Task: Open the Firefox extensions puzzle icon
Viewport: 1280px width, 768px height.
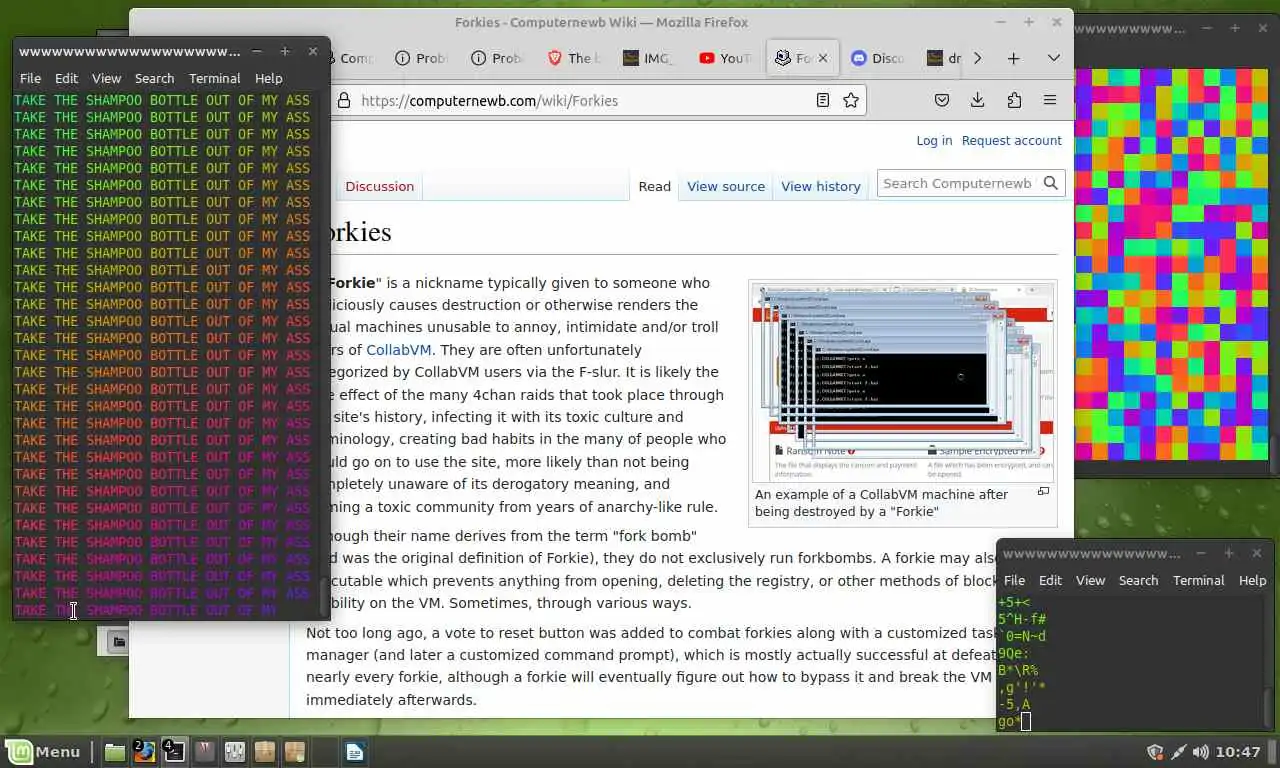Action: pyautogui.click(x=1014, y=100)
